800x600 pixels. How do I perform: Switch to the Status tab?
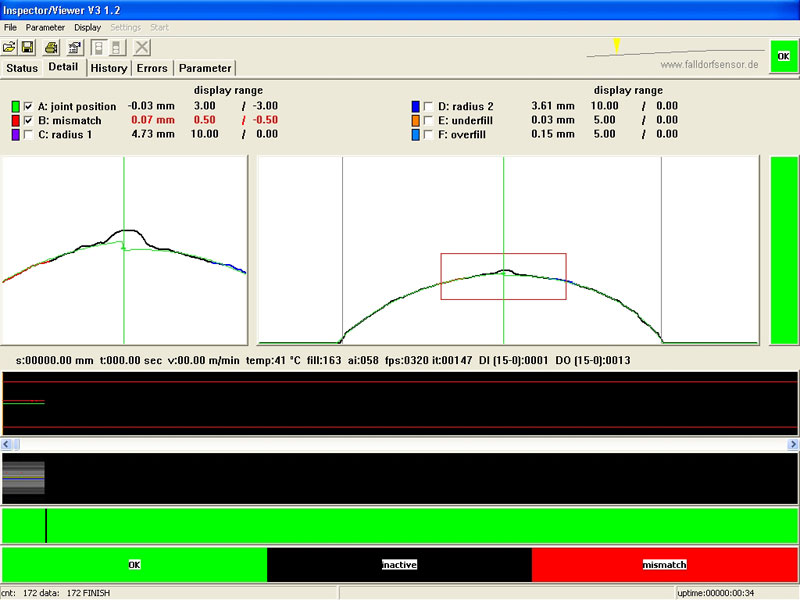pos(22,68)
